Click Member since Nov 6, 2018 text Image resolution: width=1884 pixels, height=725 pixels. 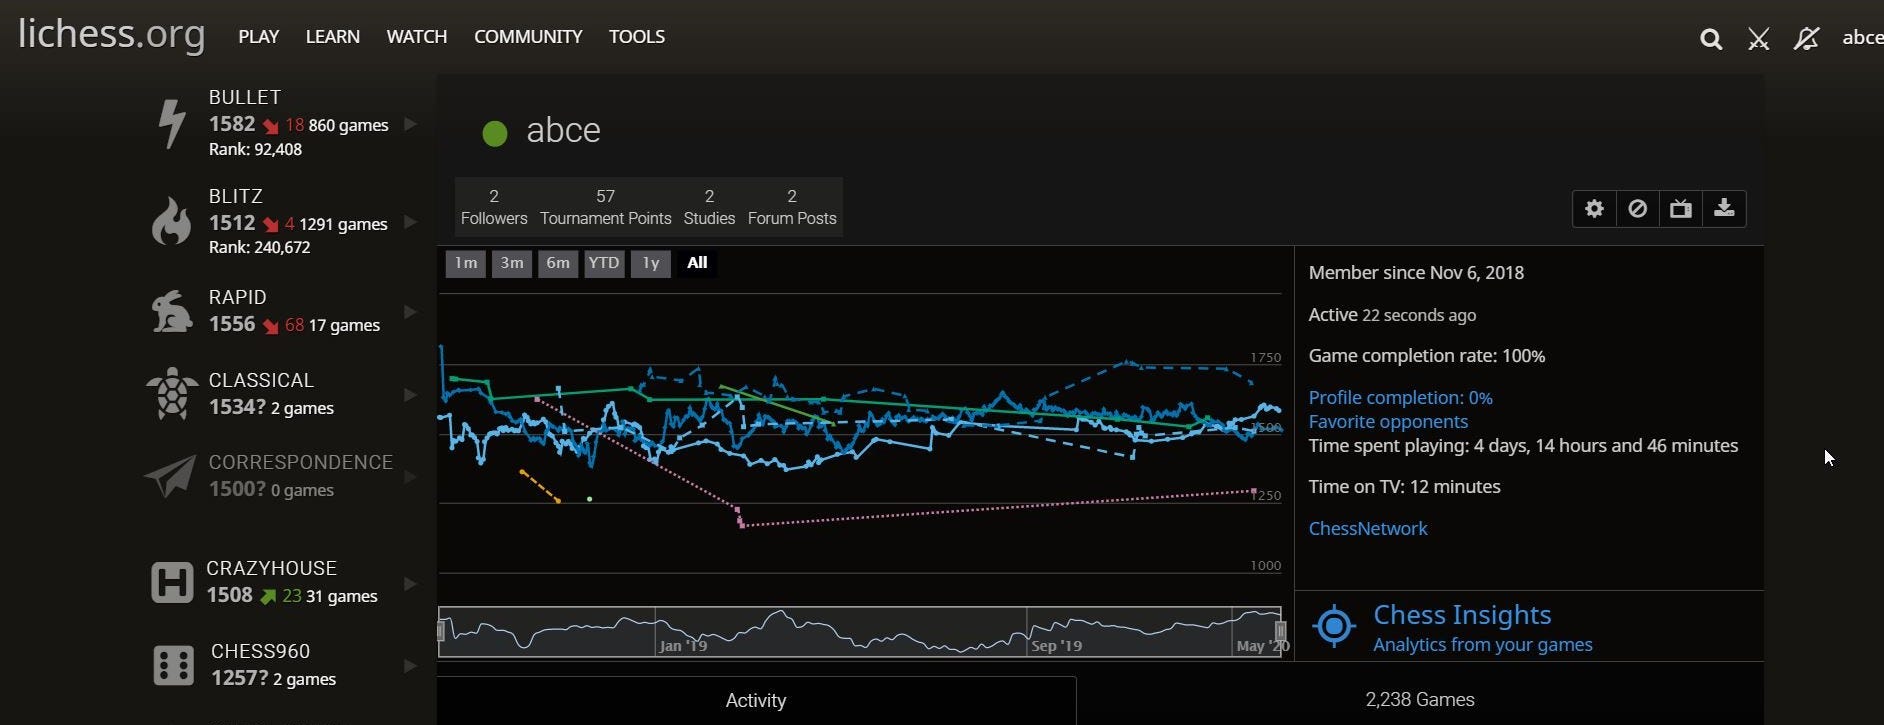[1416, 273]
